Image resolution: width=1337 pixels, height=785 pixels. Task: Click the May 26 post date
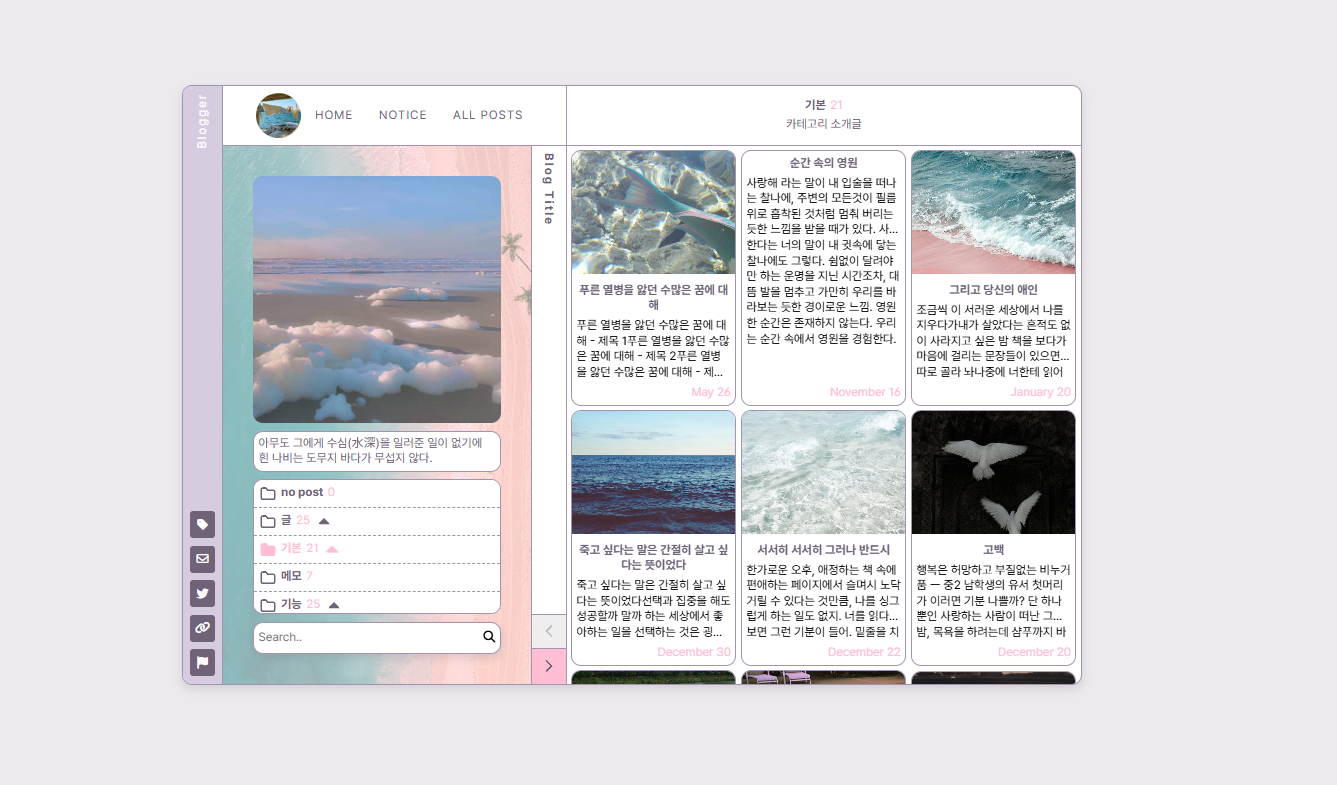(x=711, y=392)
